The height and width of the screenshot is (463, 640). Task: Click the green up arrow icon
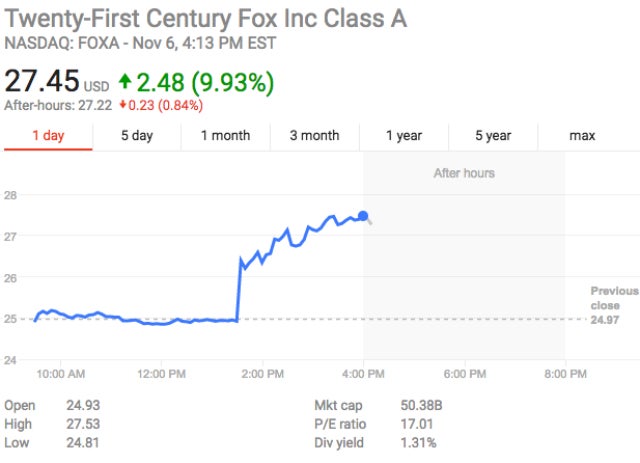click(x=125, y=81)
